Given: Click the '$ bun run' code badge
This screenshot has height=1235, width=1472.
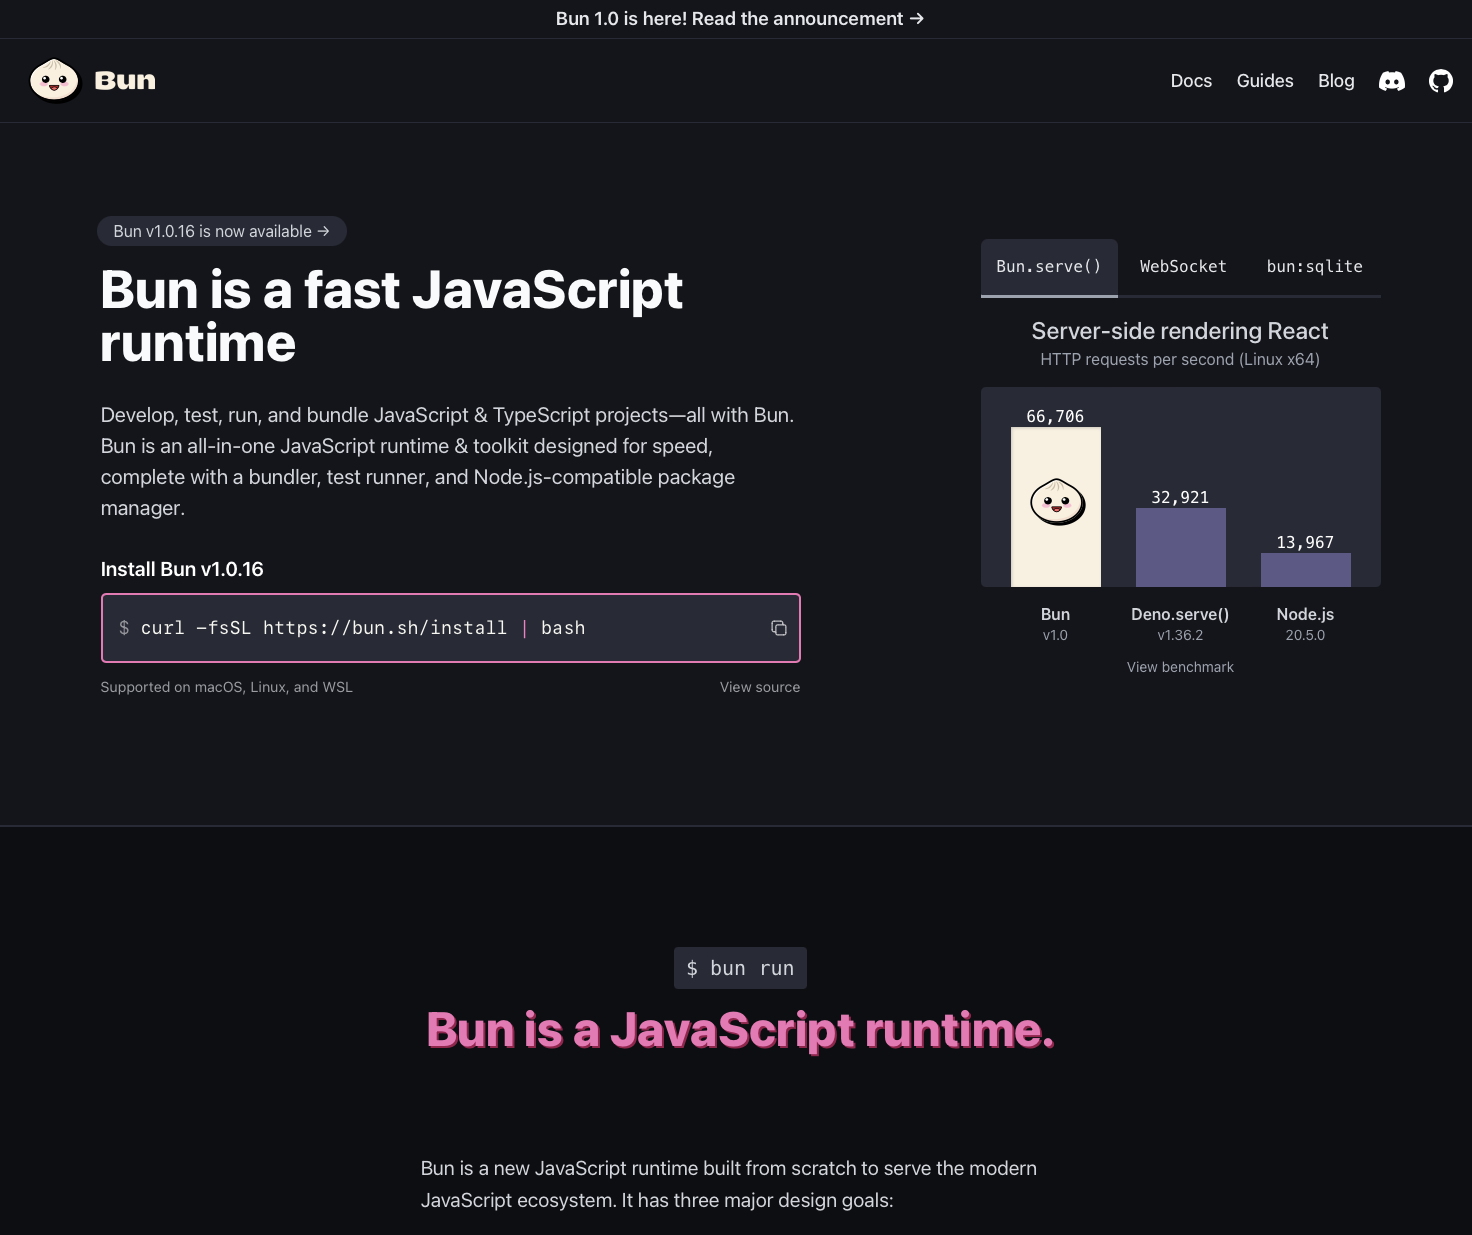Looking at the screenshot, I should point(740,968).
